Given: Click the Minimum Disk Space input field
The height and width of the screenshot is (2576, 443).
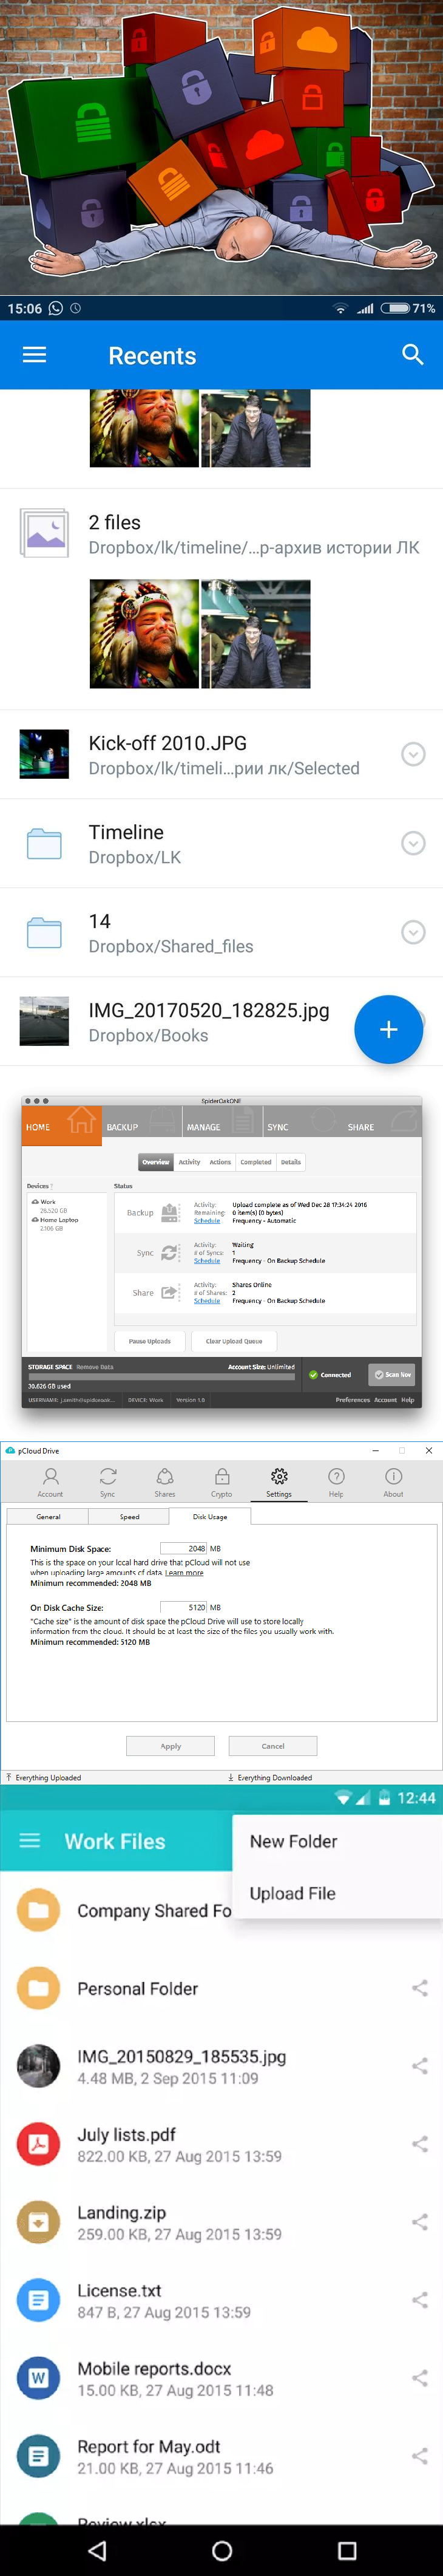Looking at the screenshot, I should coord(184,1548).
